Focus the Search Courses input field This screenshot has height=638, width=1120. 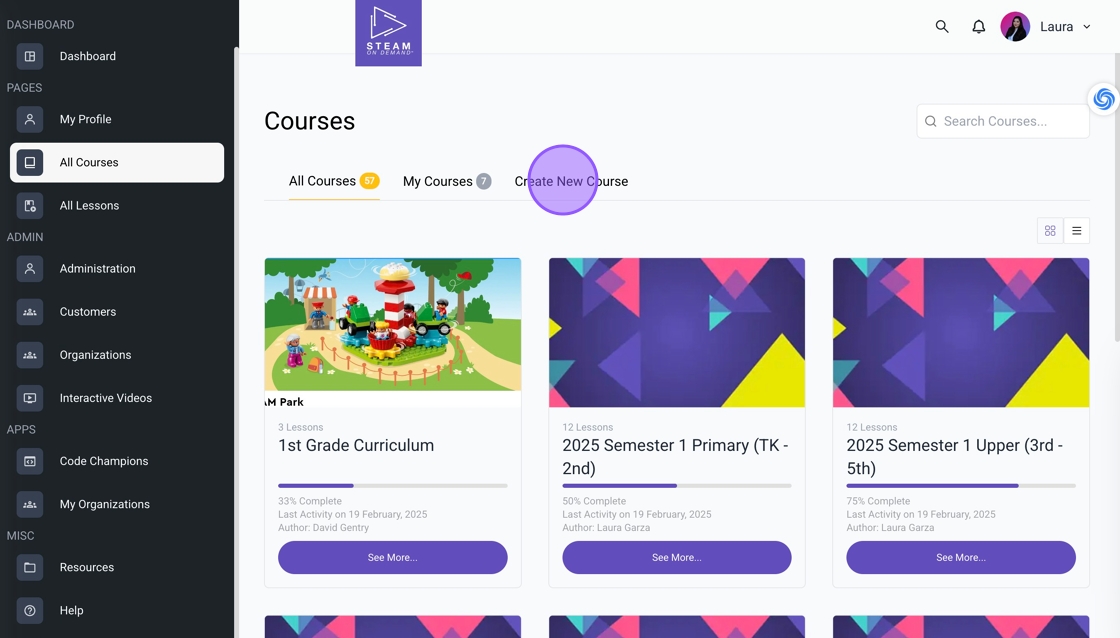[1003, 121]
